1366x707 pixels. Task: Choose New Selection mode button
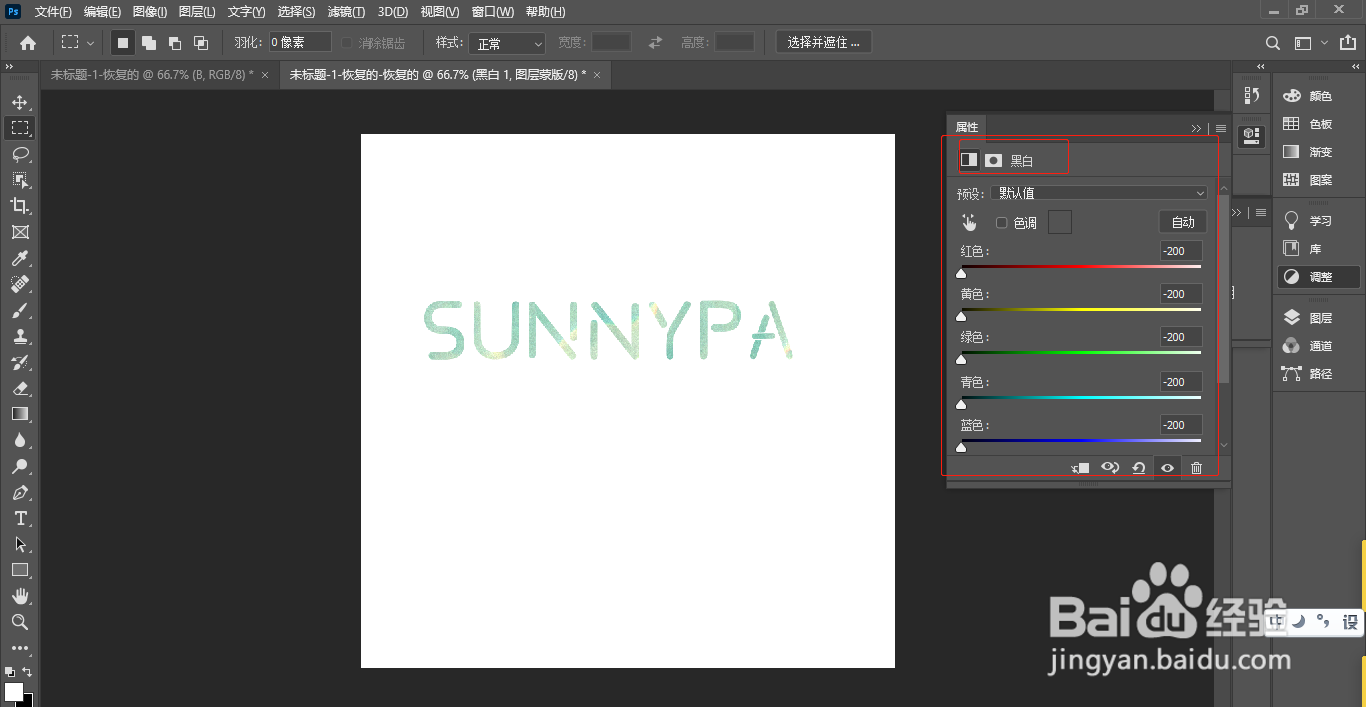pyautogui.click(x=123, y=43)
